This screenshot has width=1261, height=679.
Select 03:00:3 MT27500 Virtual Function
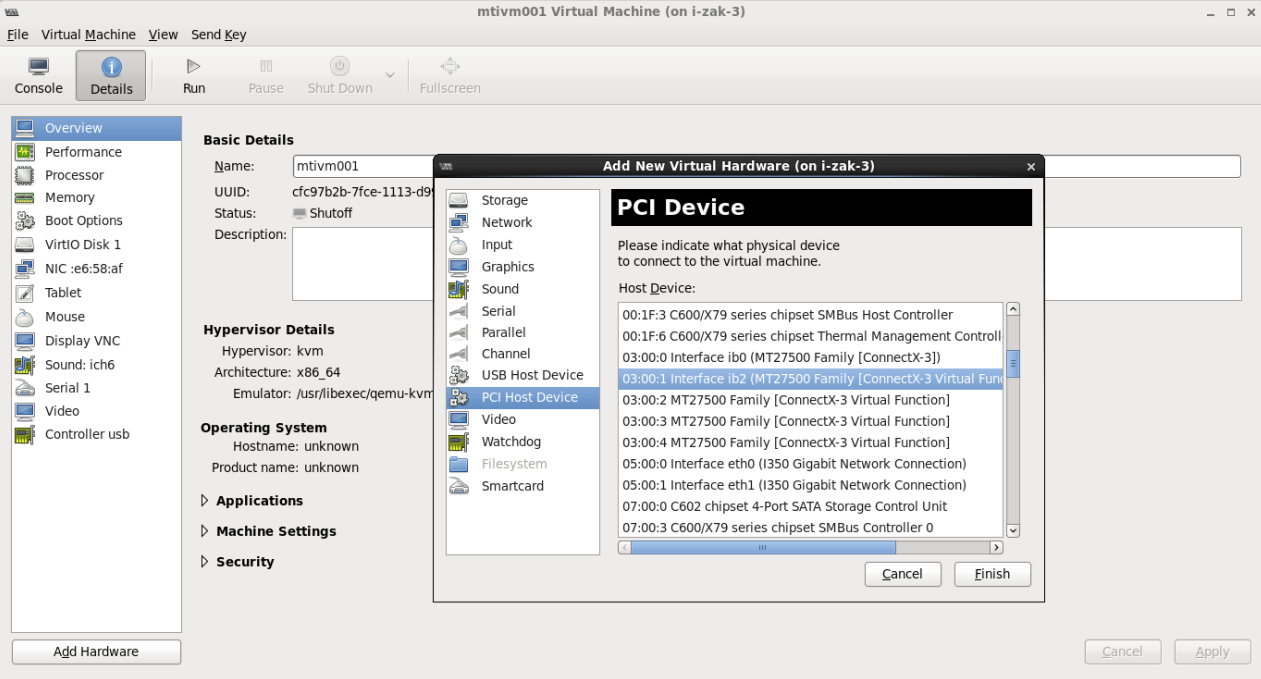(811, 421)
